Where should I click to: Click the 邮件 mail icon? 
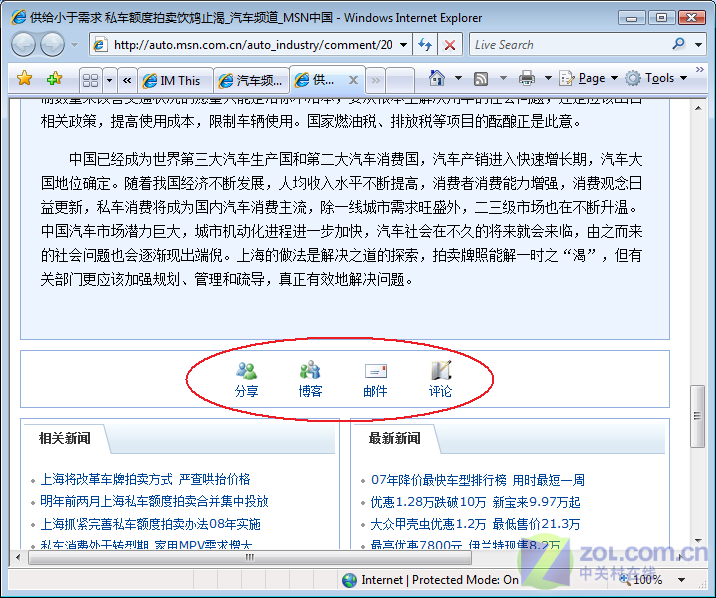(x=375, y=371)
